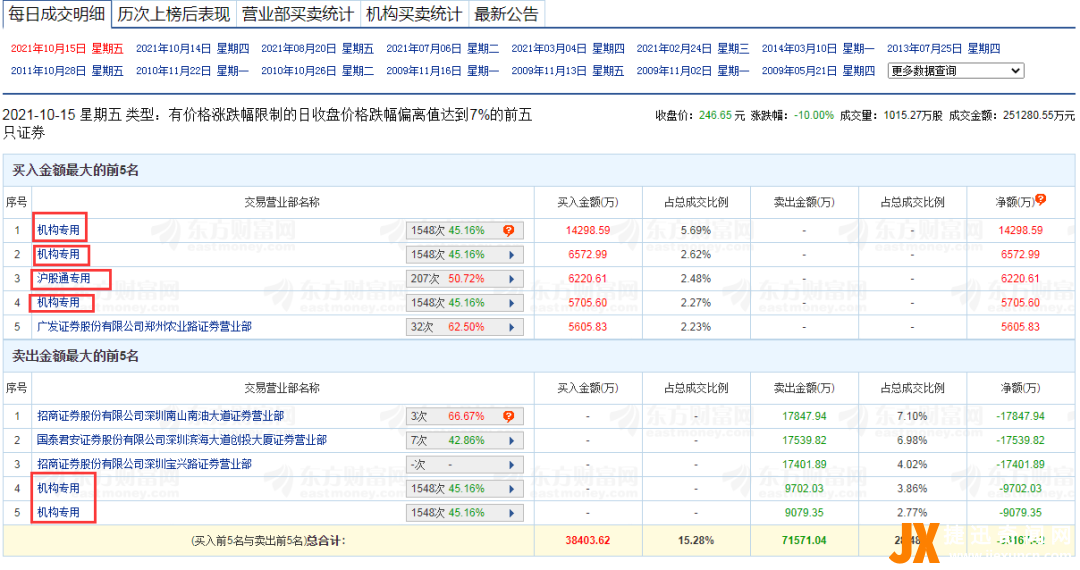
Task: Click the 7次 42.86% stats box
Action: pyautogui.click(x=464, y=441)
